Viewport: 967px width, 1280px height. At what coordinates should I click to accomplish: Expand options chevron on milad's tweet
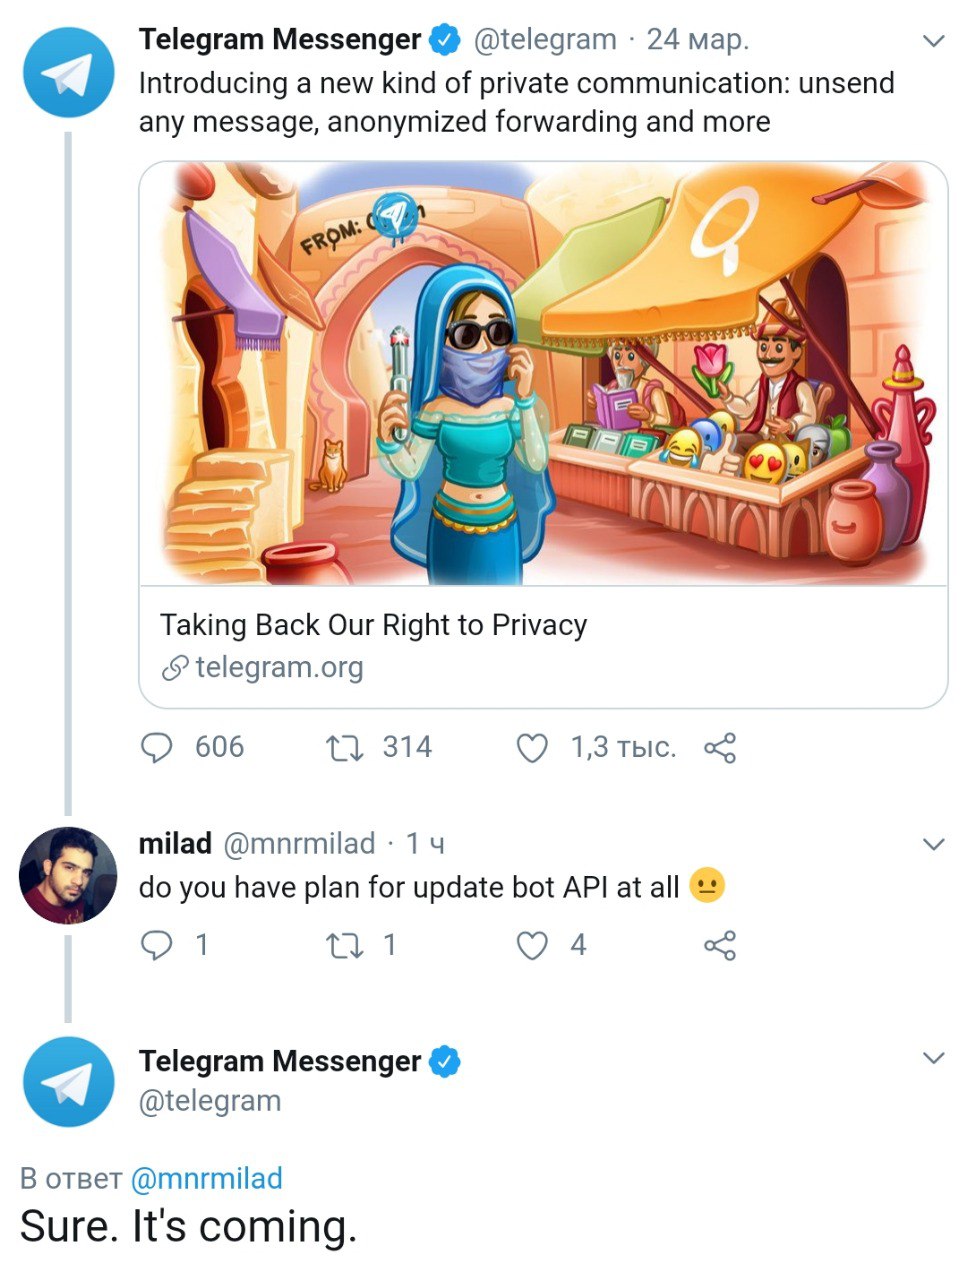[933, 845]
